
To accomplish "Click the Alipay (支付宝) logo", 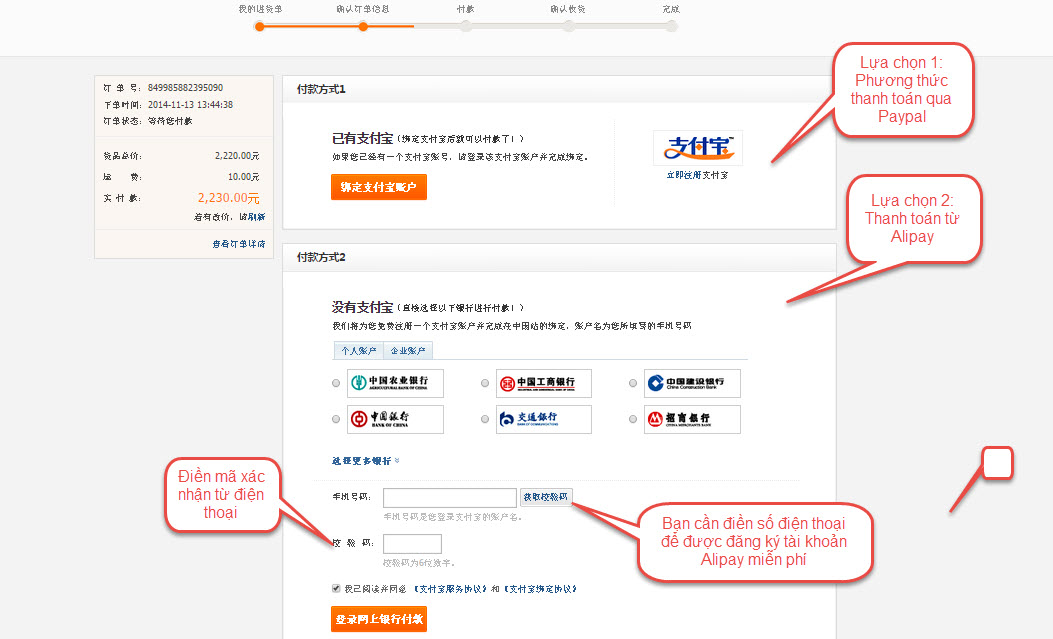I will [697, 148].
